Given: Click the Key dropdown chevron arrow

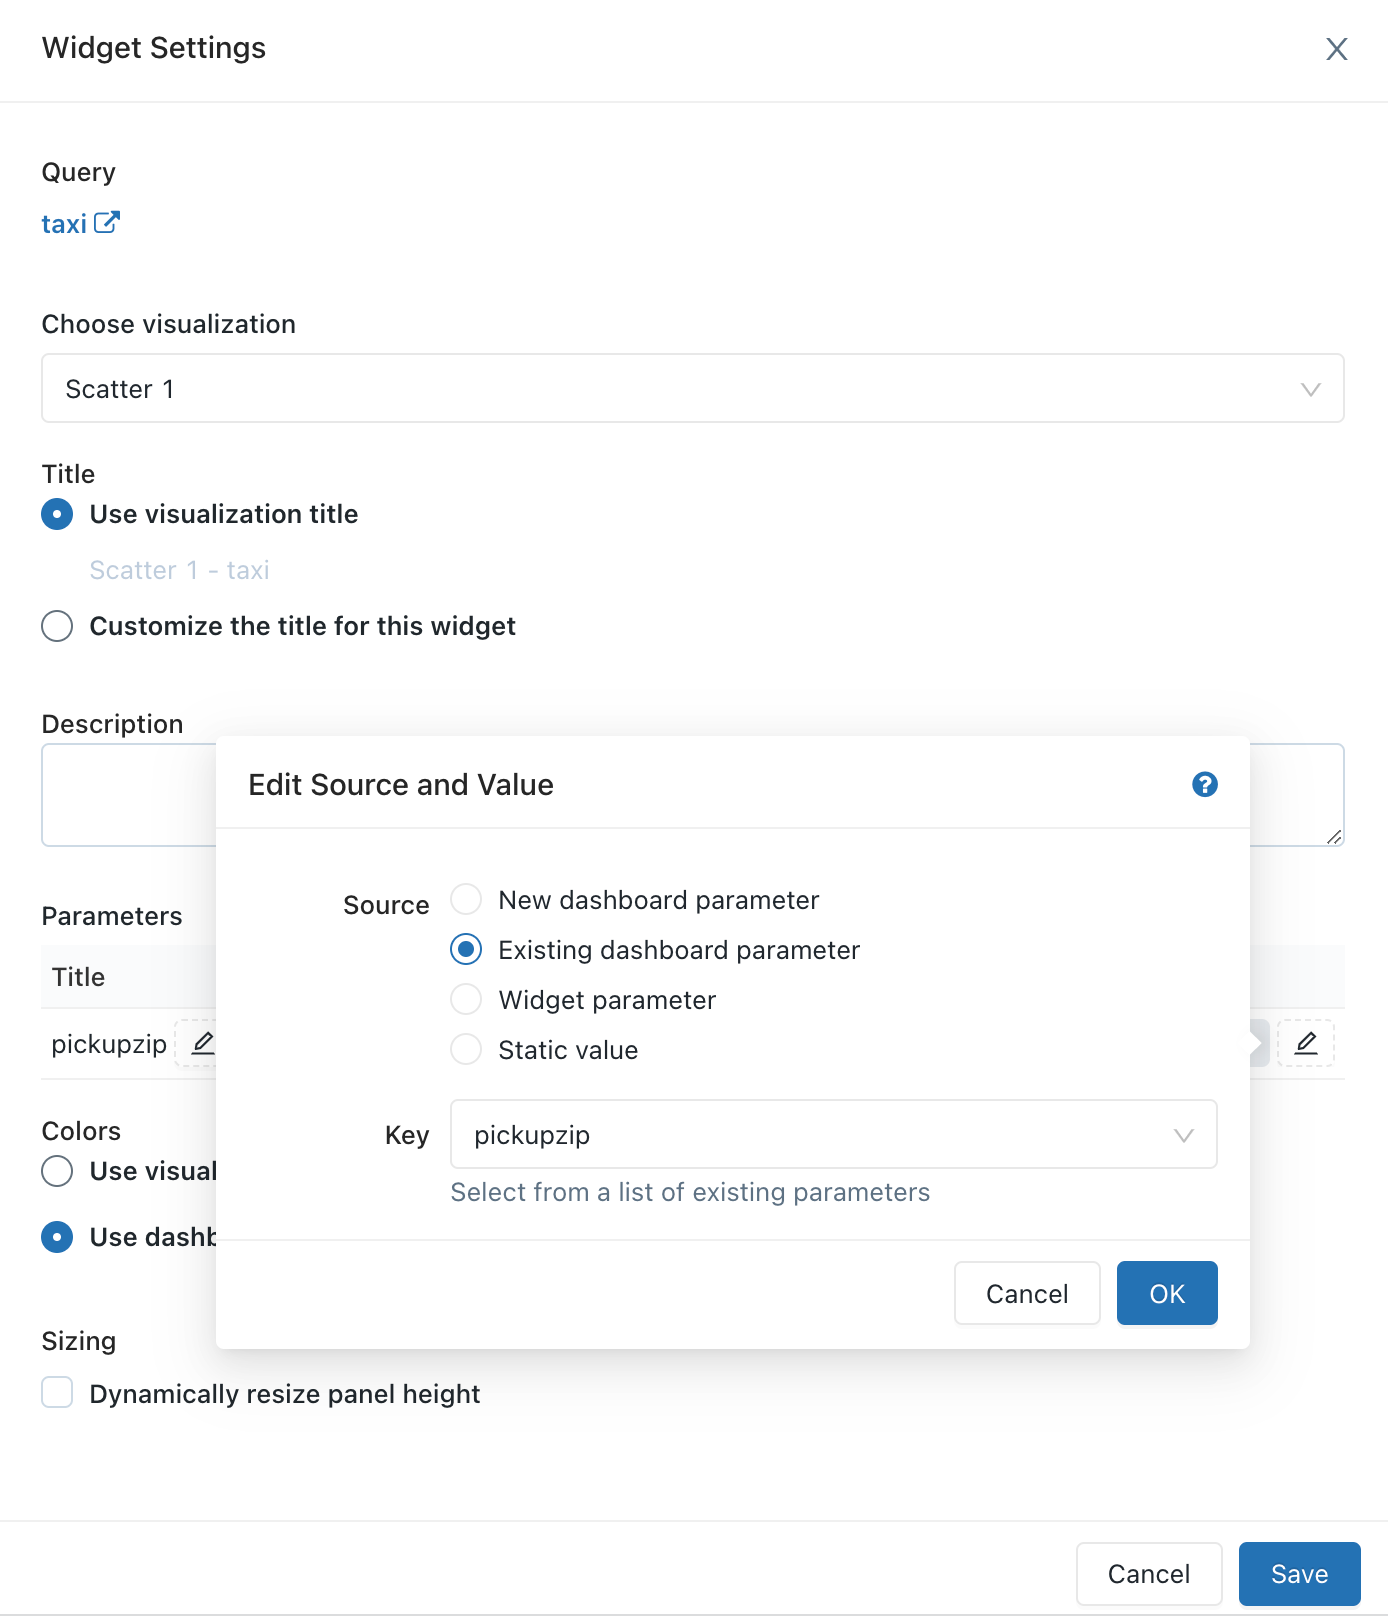Looking at the screenshot, I should point(1184,1135).
